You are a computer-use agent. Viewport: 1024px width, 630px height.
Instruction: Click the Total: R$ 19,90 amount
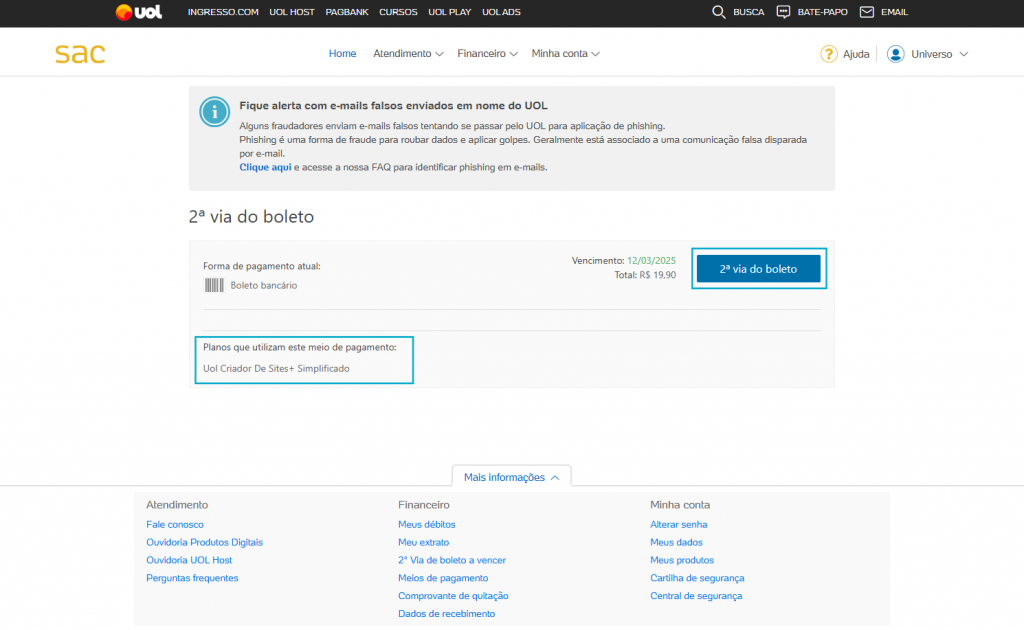(645, 275)
